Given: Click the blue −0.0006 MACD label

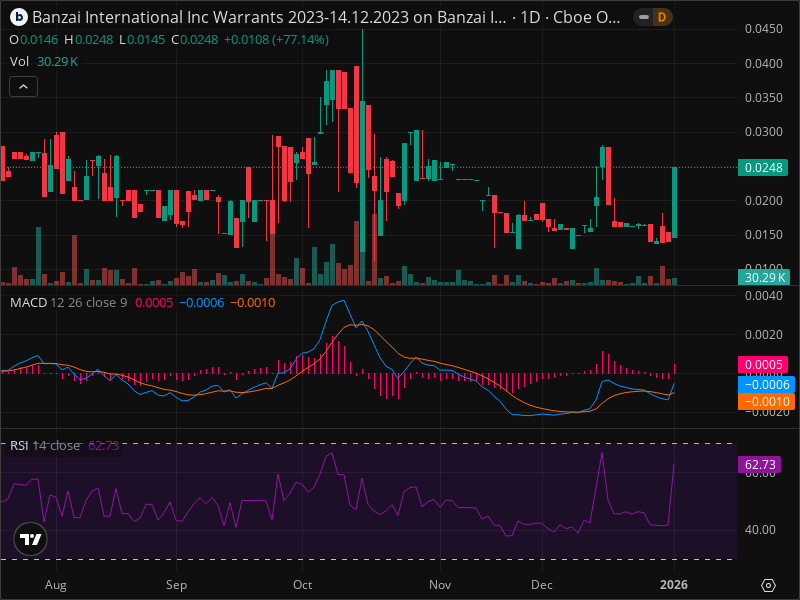Looking at the screenshot, I should 766,384.
